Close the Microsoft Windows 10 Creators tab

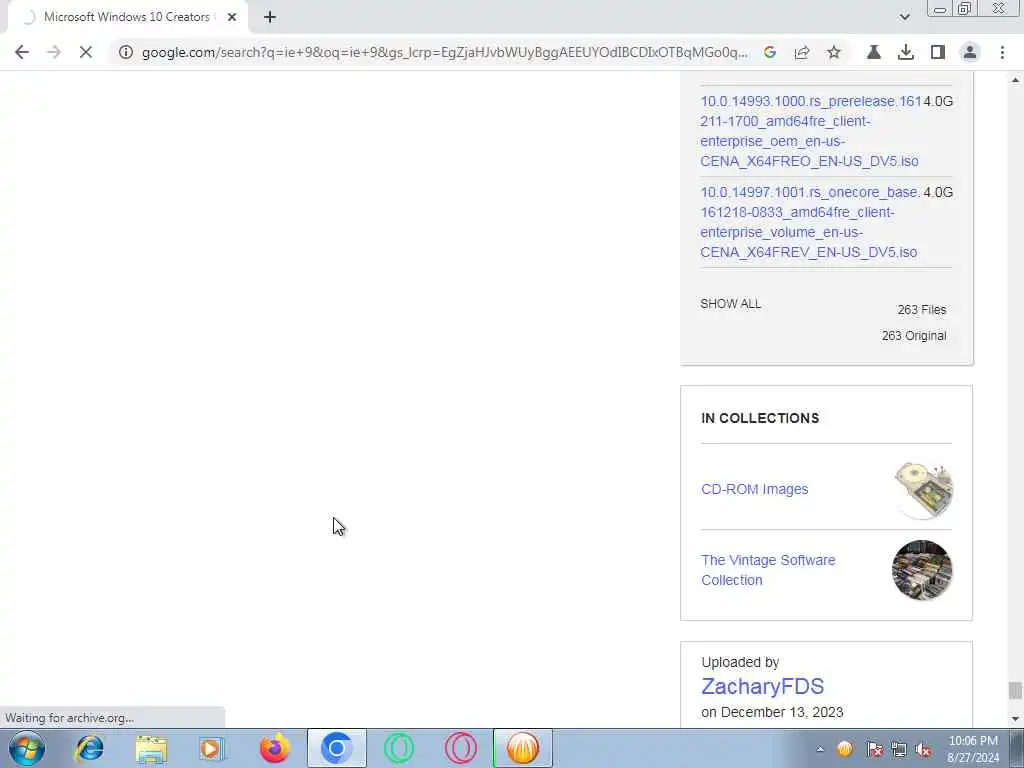click(232, 18)
